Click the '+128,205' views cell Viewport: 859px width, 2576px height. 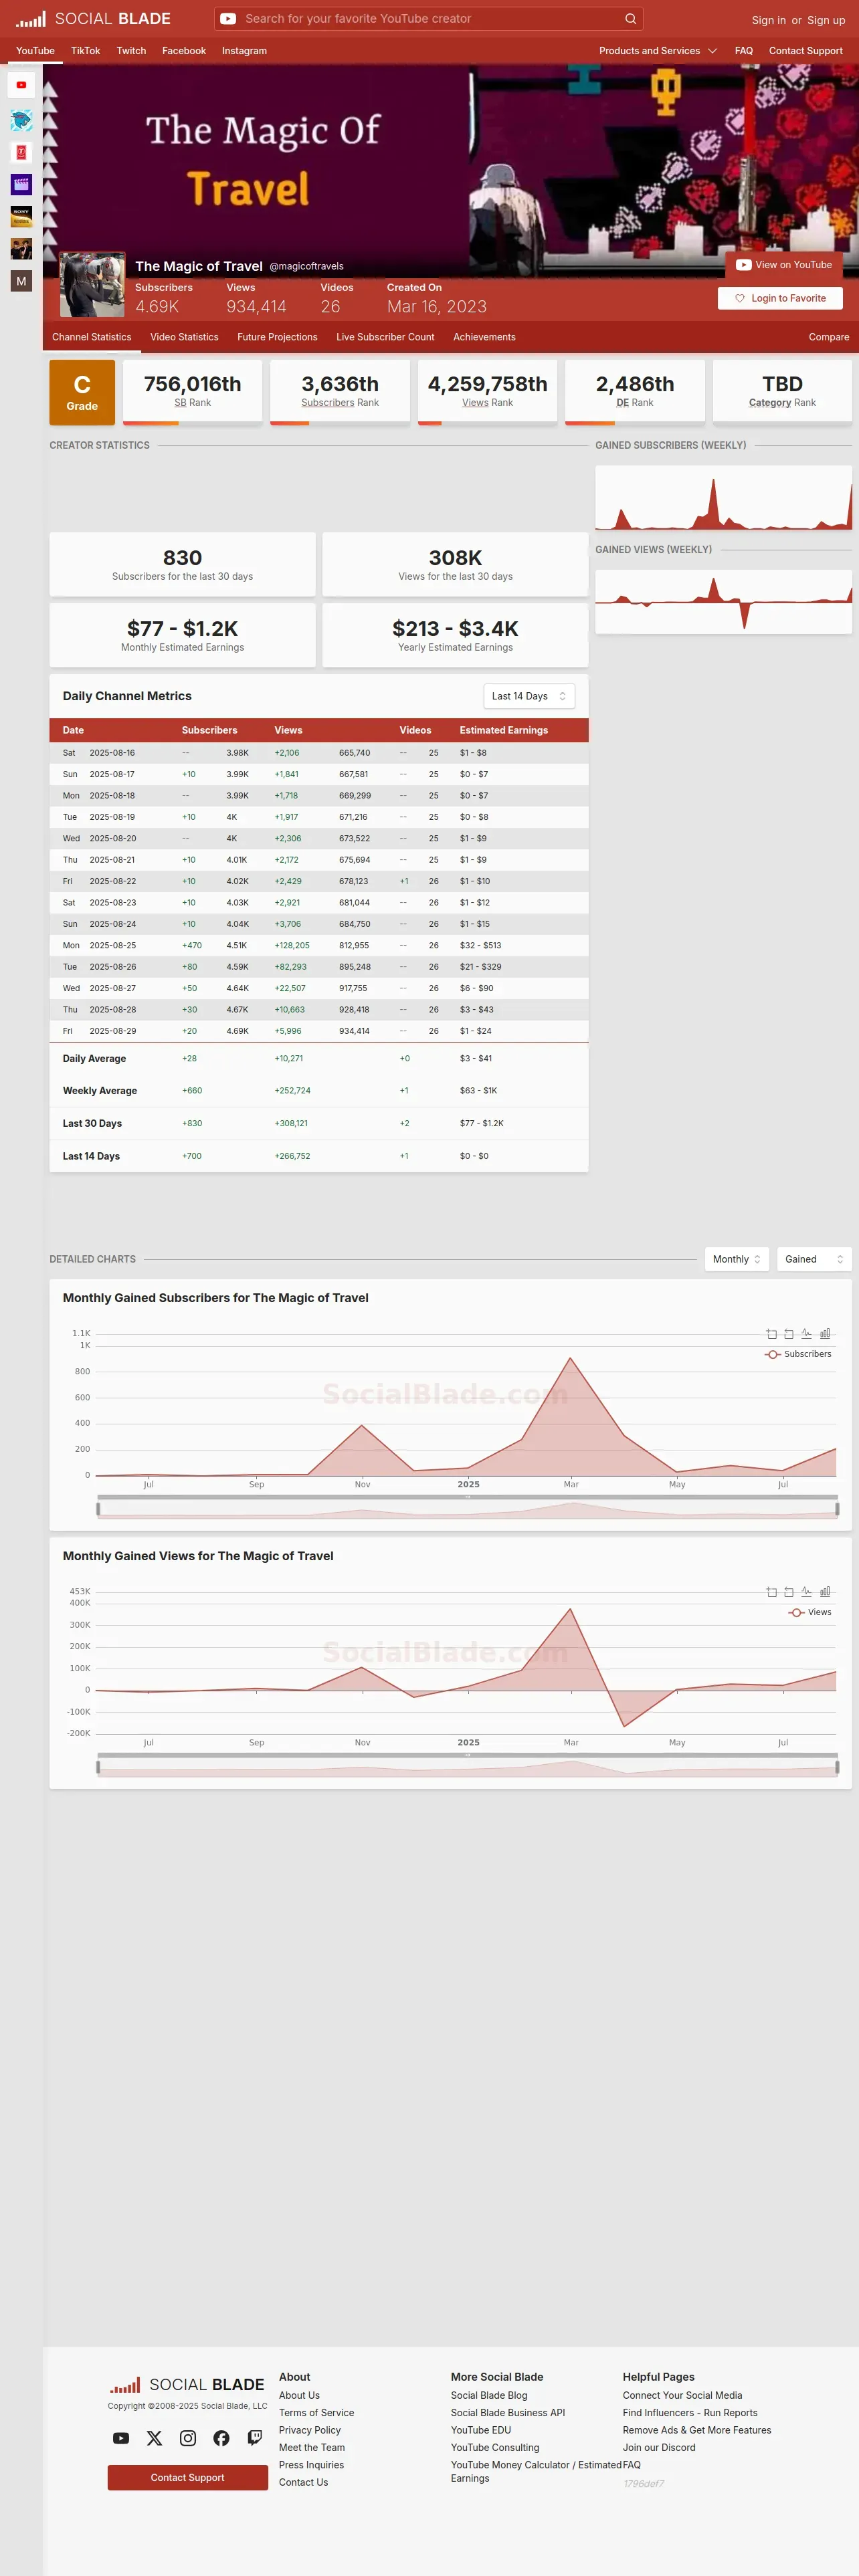point(292,945)
